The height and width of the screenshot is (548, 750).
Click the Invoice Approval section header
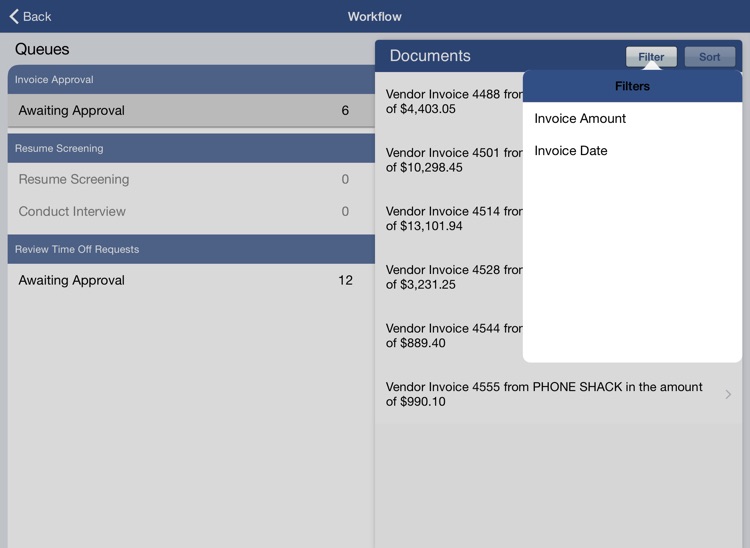pyautogui.click(x=191, y=79)
